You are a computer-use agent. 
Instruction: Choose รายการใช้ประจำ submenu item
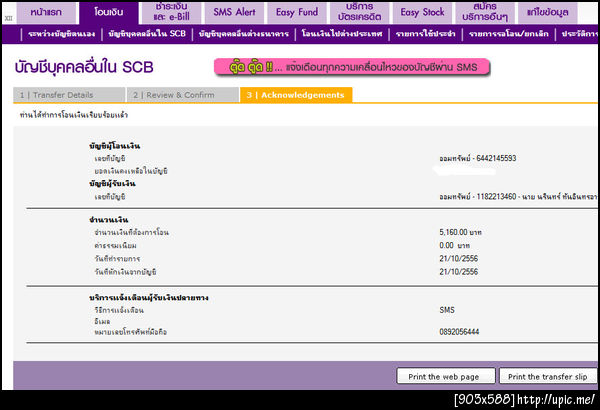(426, 34)
